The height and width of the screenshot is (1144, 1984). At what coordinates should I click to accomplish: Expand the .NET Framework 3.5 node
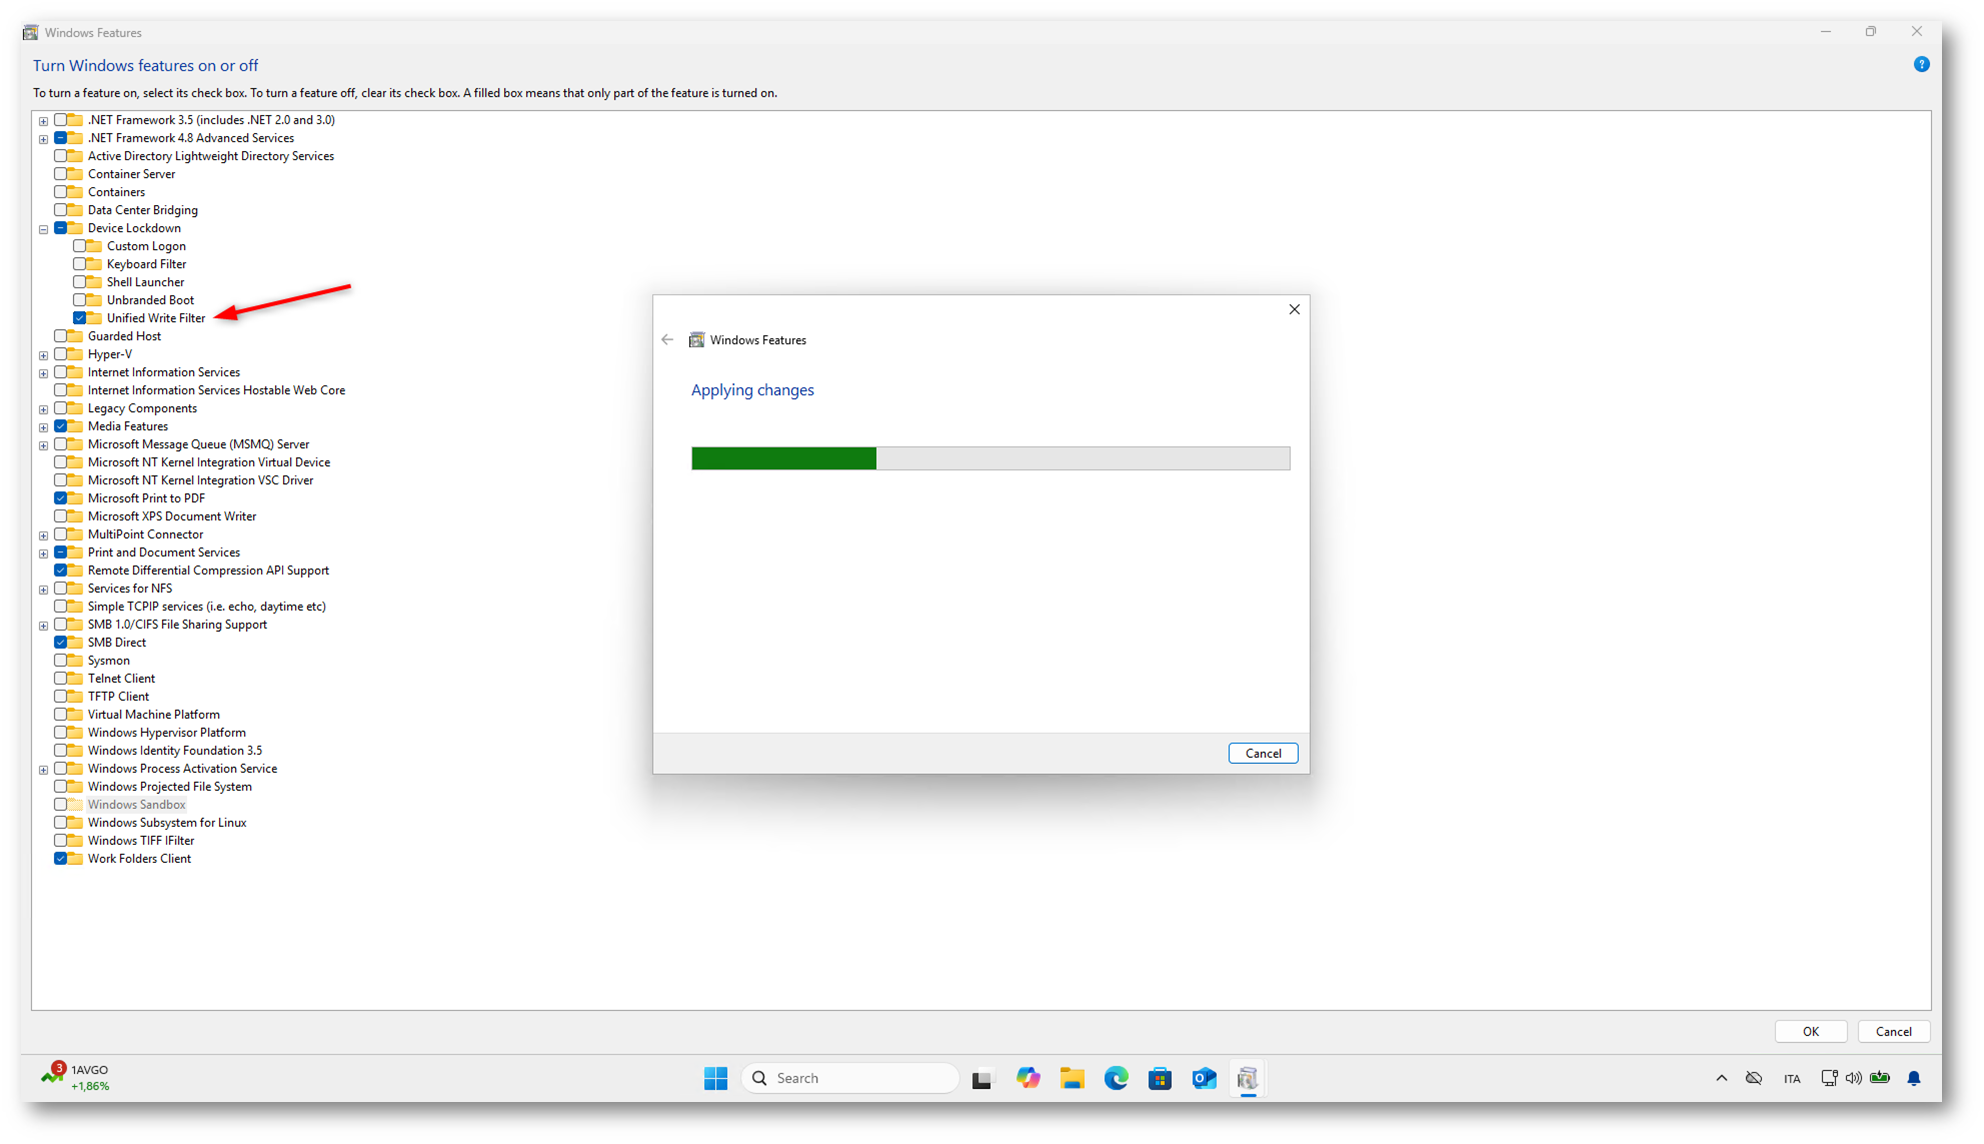tap(43, 121)
